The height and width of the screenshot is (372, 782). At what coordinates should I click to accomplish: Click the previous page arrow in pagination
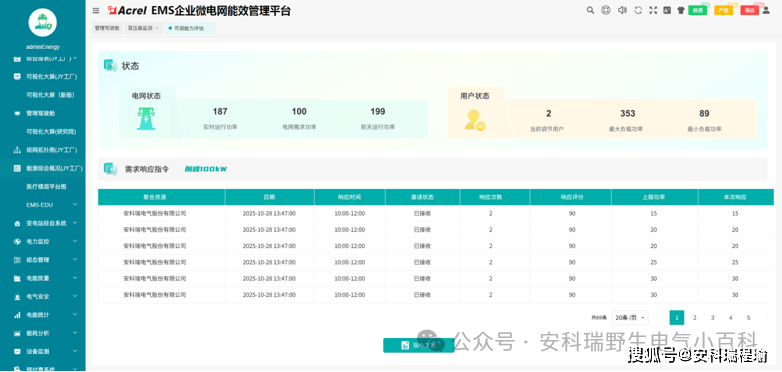659,318
